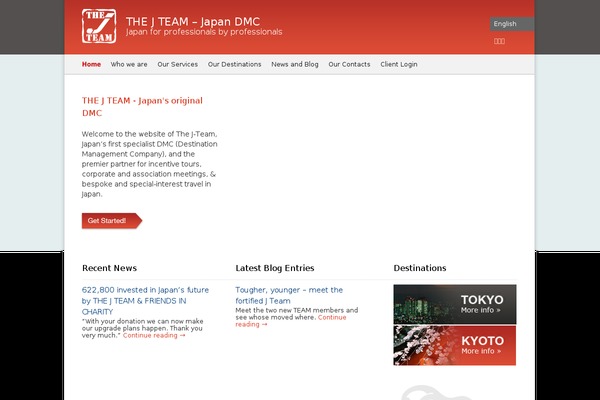Click heading THE J TEAM - Japan's original DMC

tap(142, 107)
